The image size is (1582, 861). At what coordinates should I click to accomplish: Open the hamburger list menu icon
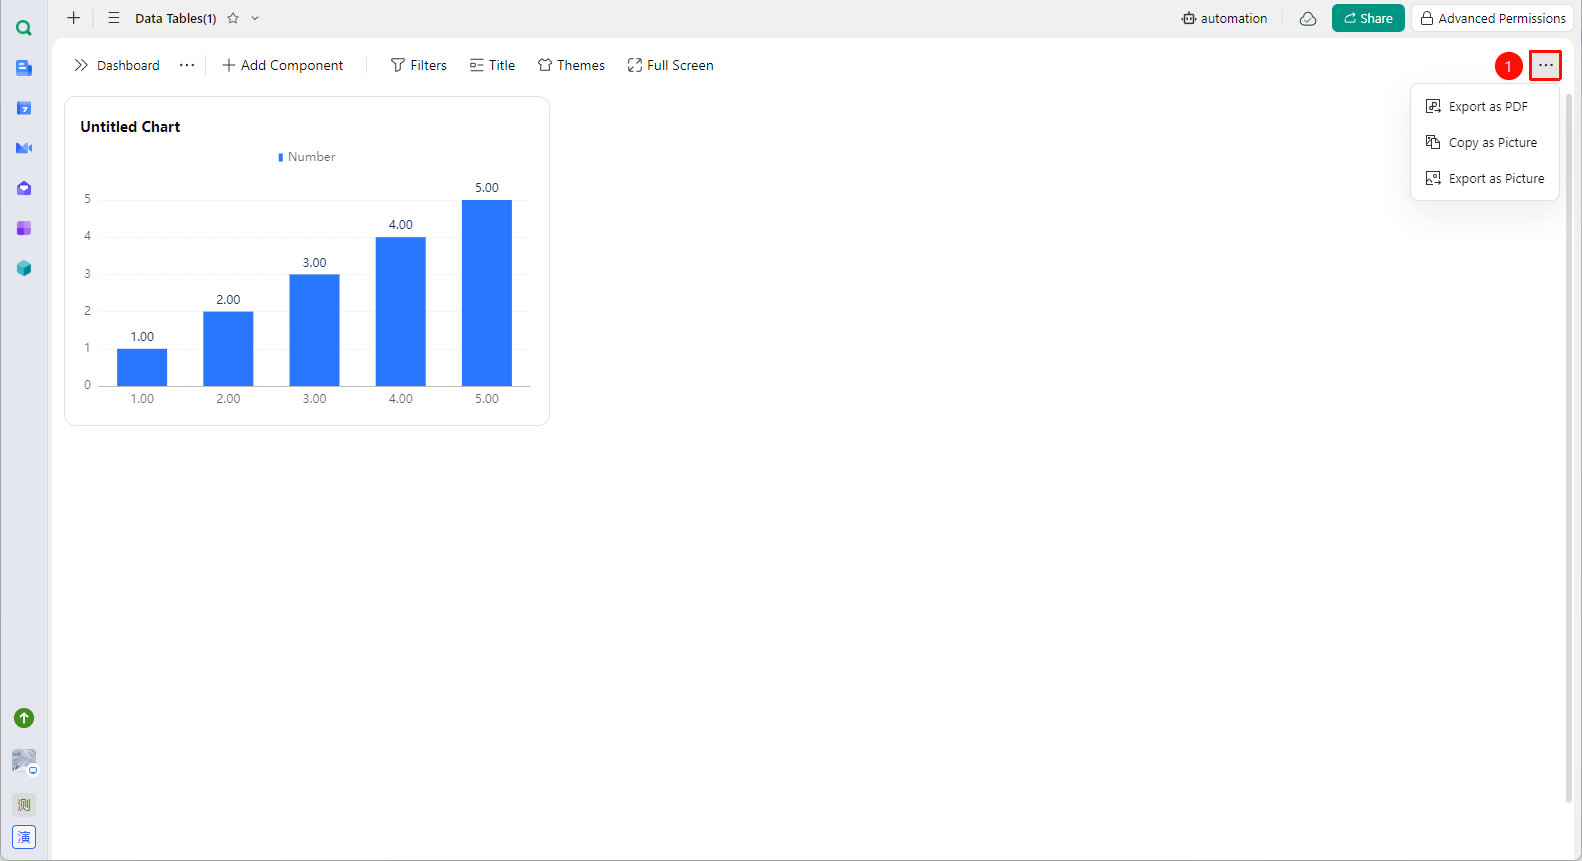pyautogui.click(x=114, y=18)
